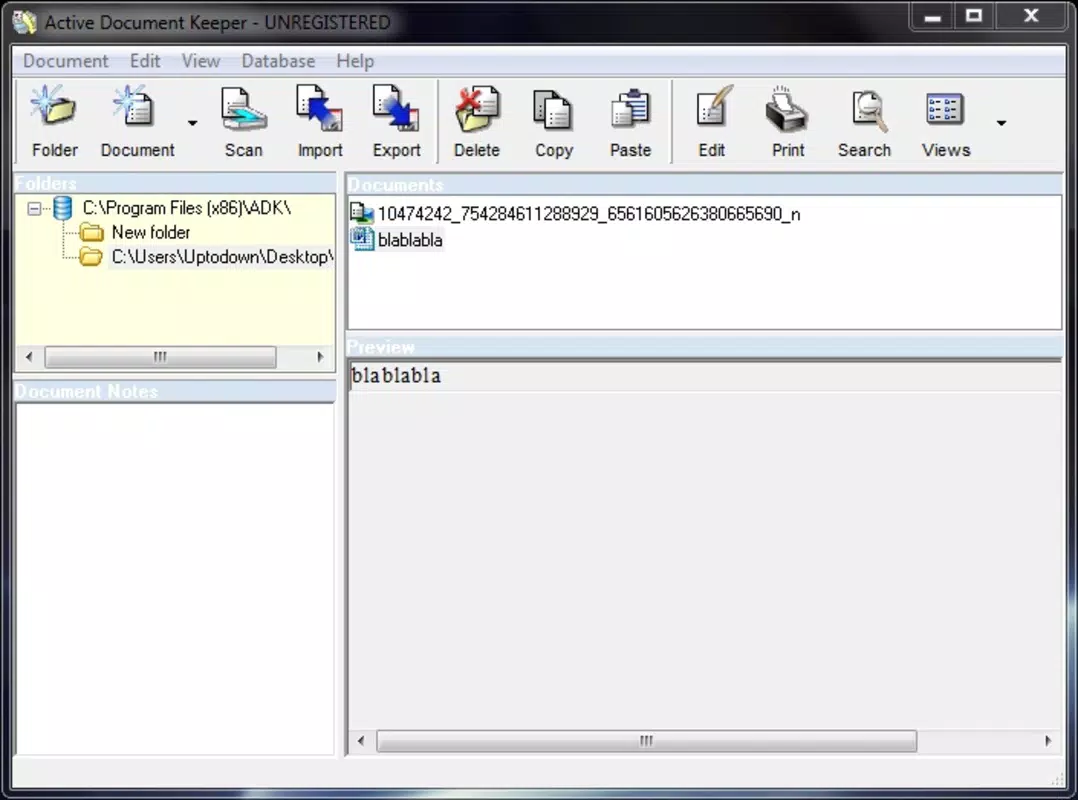This screenshot has width=1078, height=800.
Task: Open the Document menu
Action: point(65,61)
